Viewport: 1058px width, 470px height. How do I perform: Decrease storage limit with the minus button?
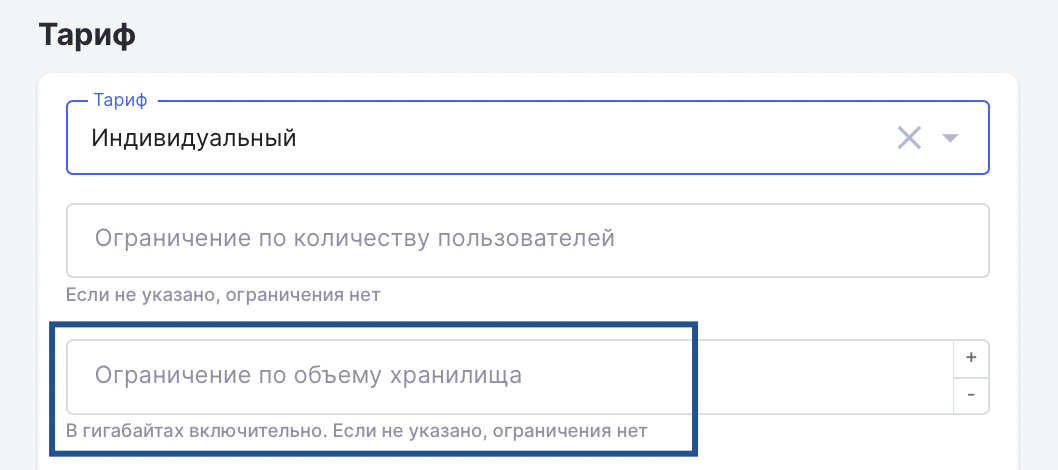click(971, 394)
